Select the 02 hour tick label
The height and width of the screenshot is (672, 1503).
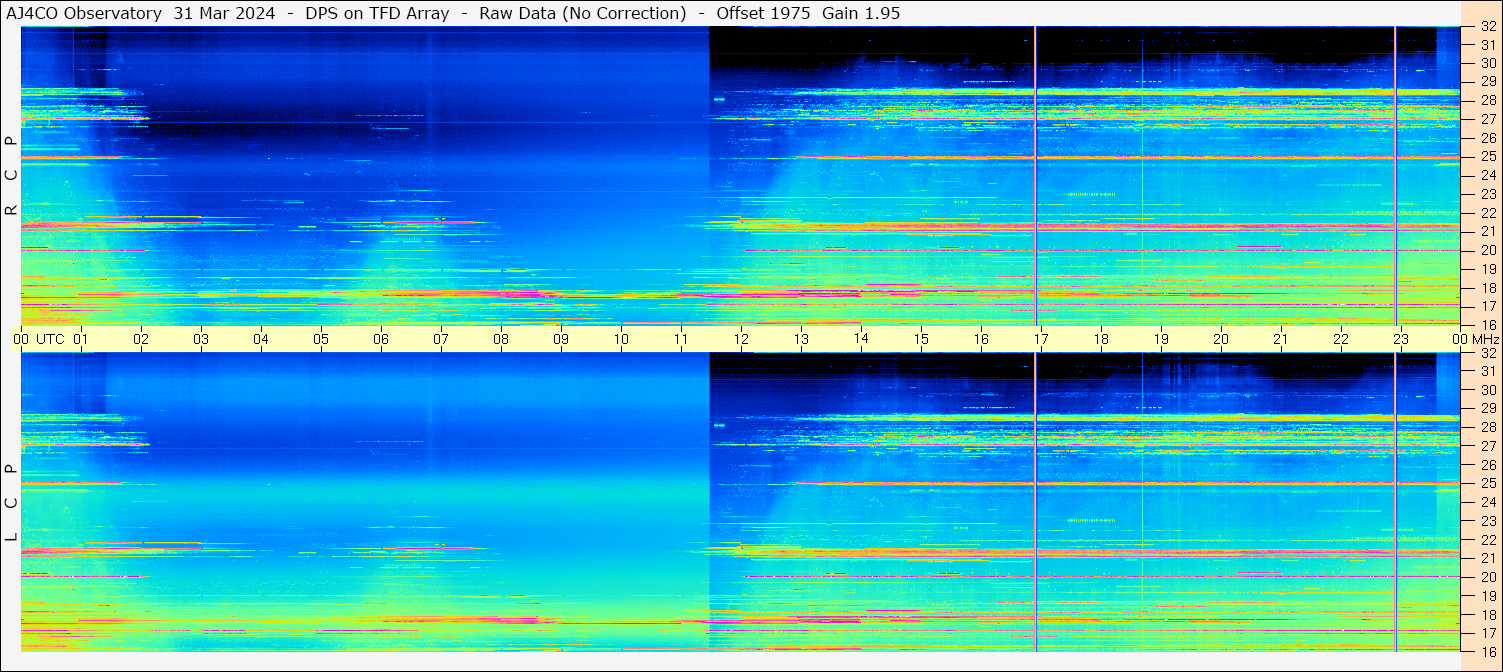coord(141,339)
